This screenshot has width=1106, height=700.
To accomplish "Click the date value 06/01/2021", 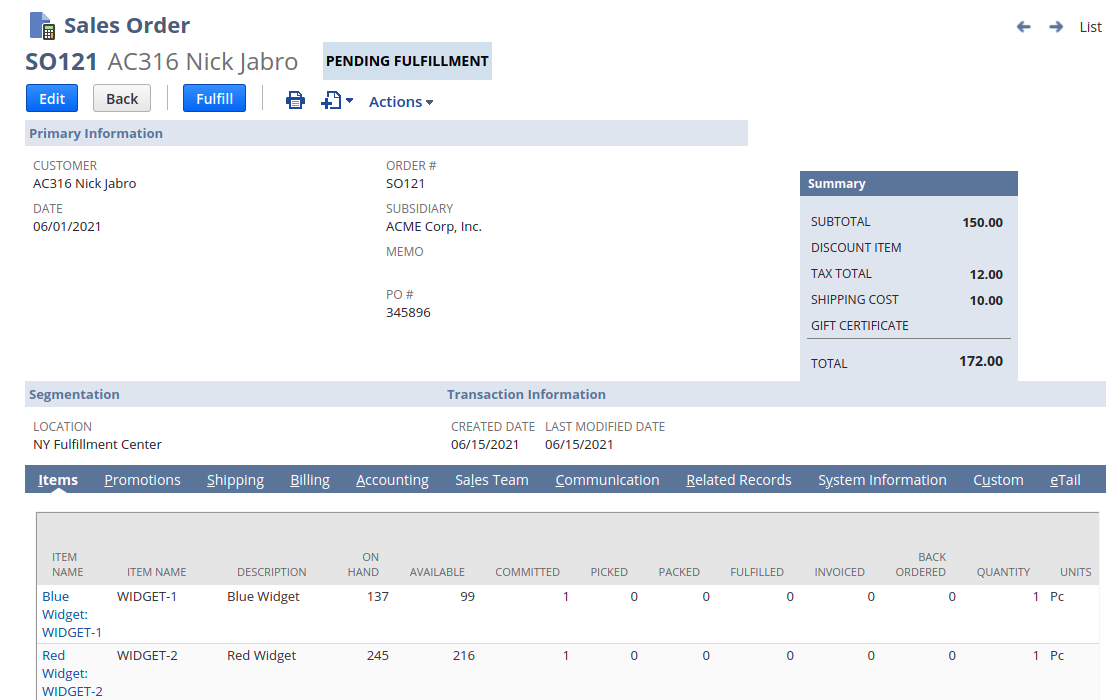I will (x=67, y=227).
